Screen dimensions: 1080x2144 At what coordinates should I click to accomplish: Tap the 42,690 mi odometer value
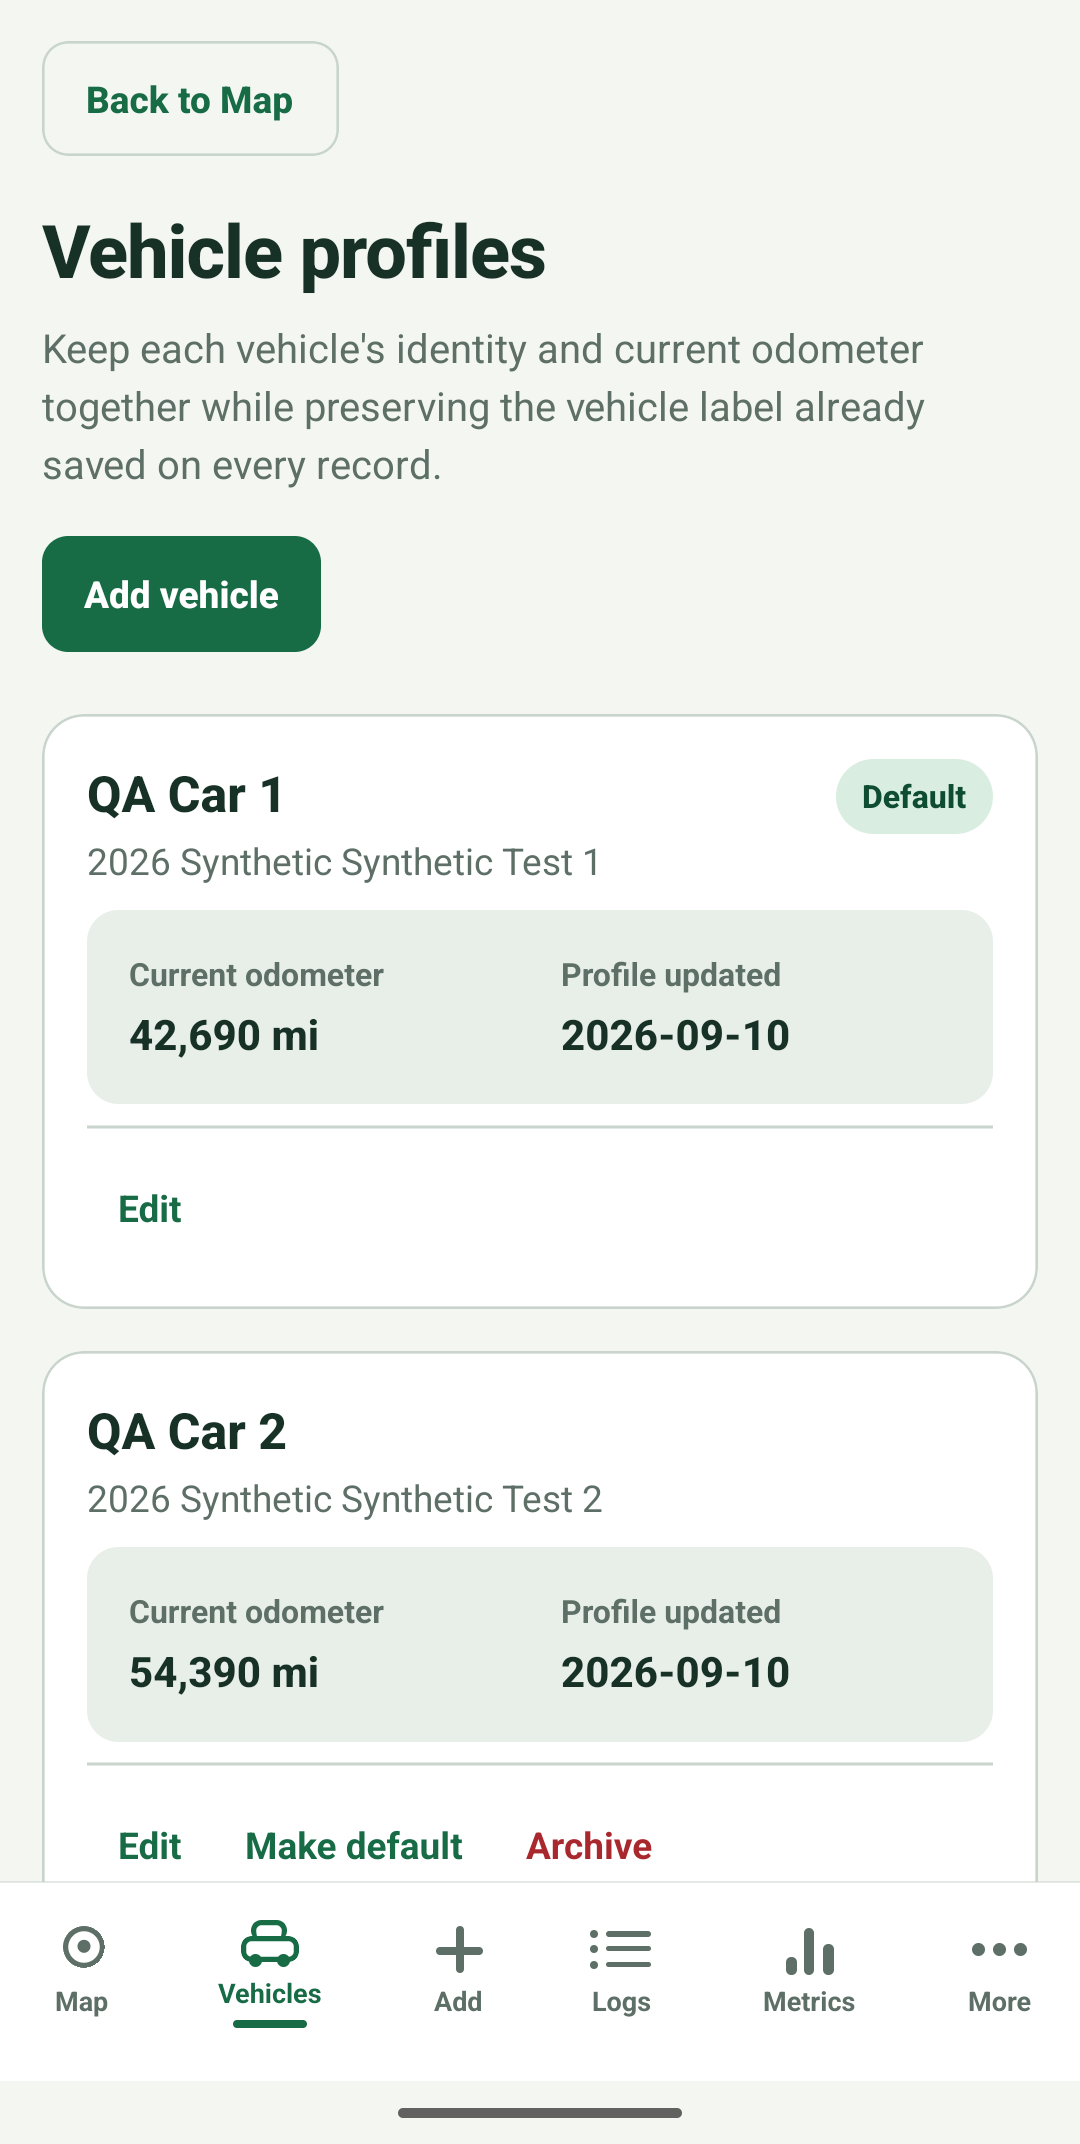[x=224, y=1035]
